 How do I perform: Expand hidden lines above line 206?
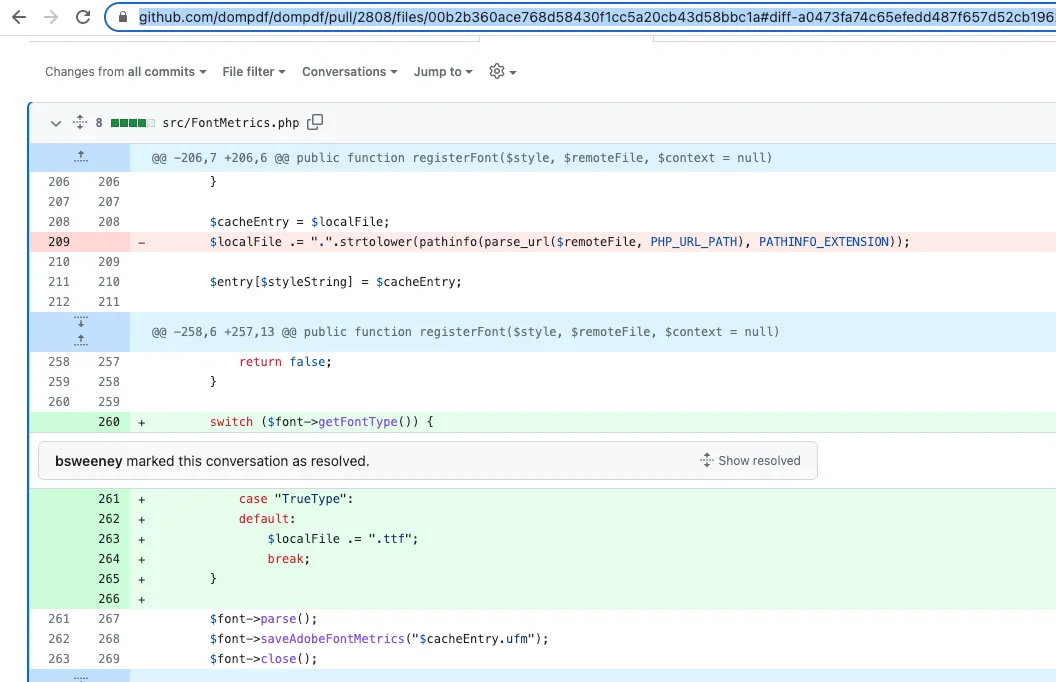pos(80,157)
